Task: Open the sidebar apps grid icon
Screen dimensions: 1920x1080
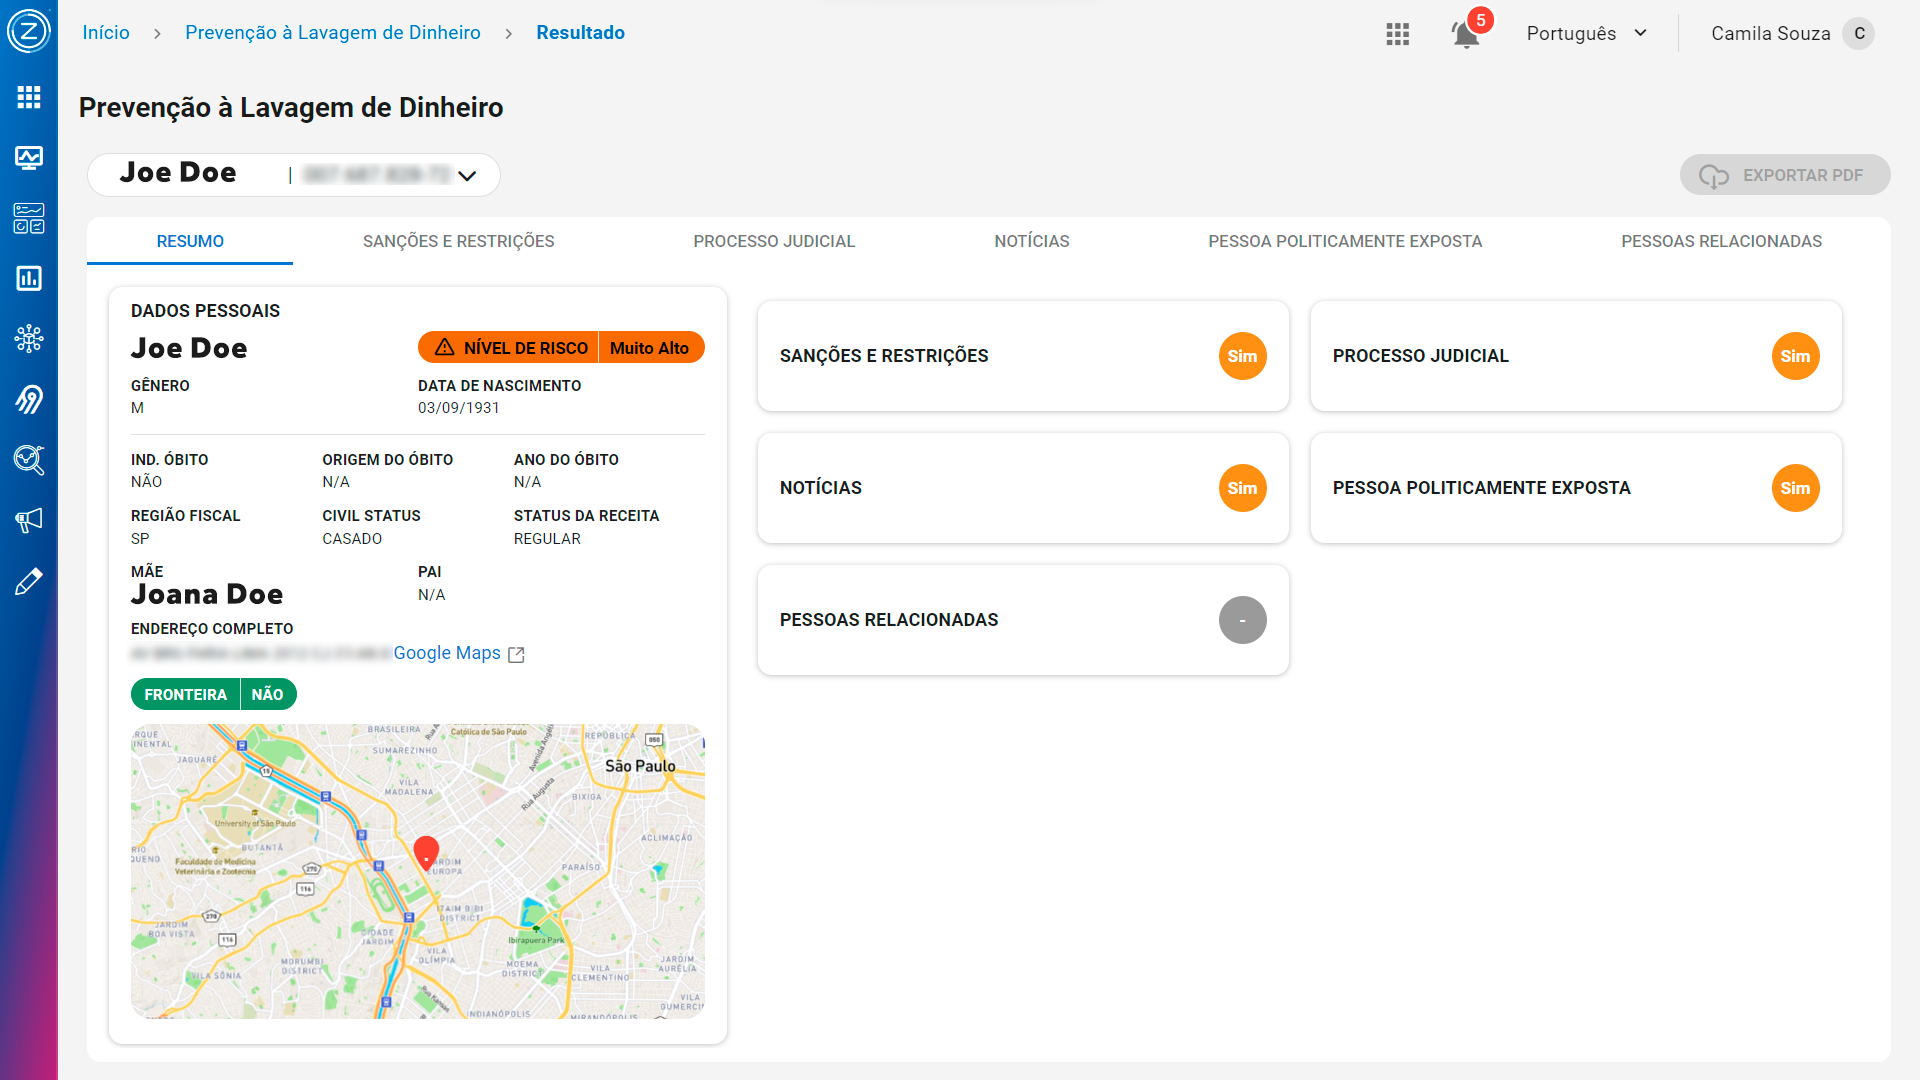Action: point(28,96)
